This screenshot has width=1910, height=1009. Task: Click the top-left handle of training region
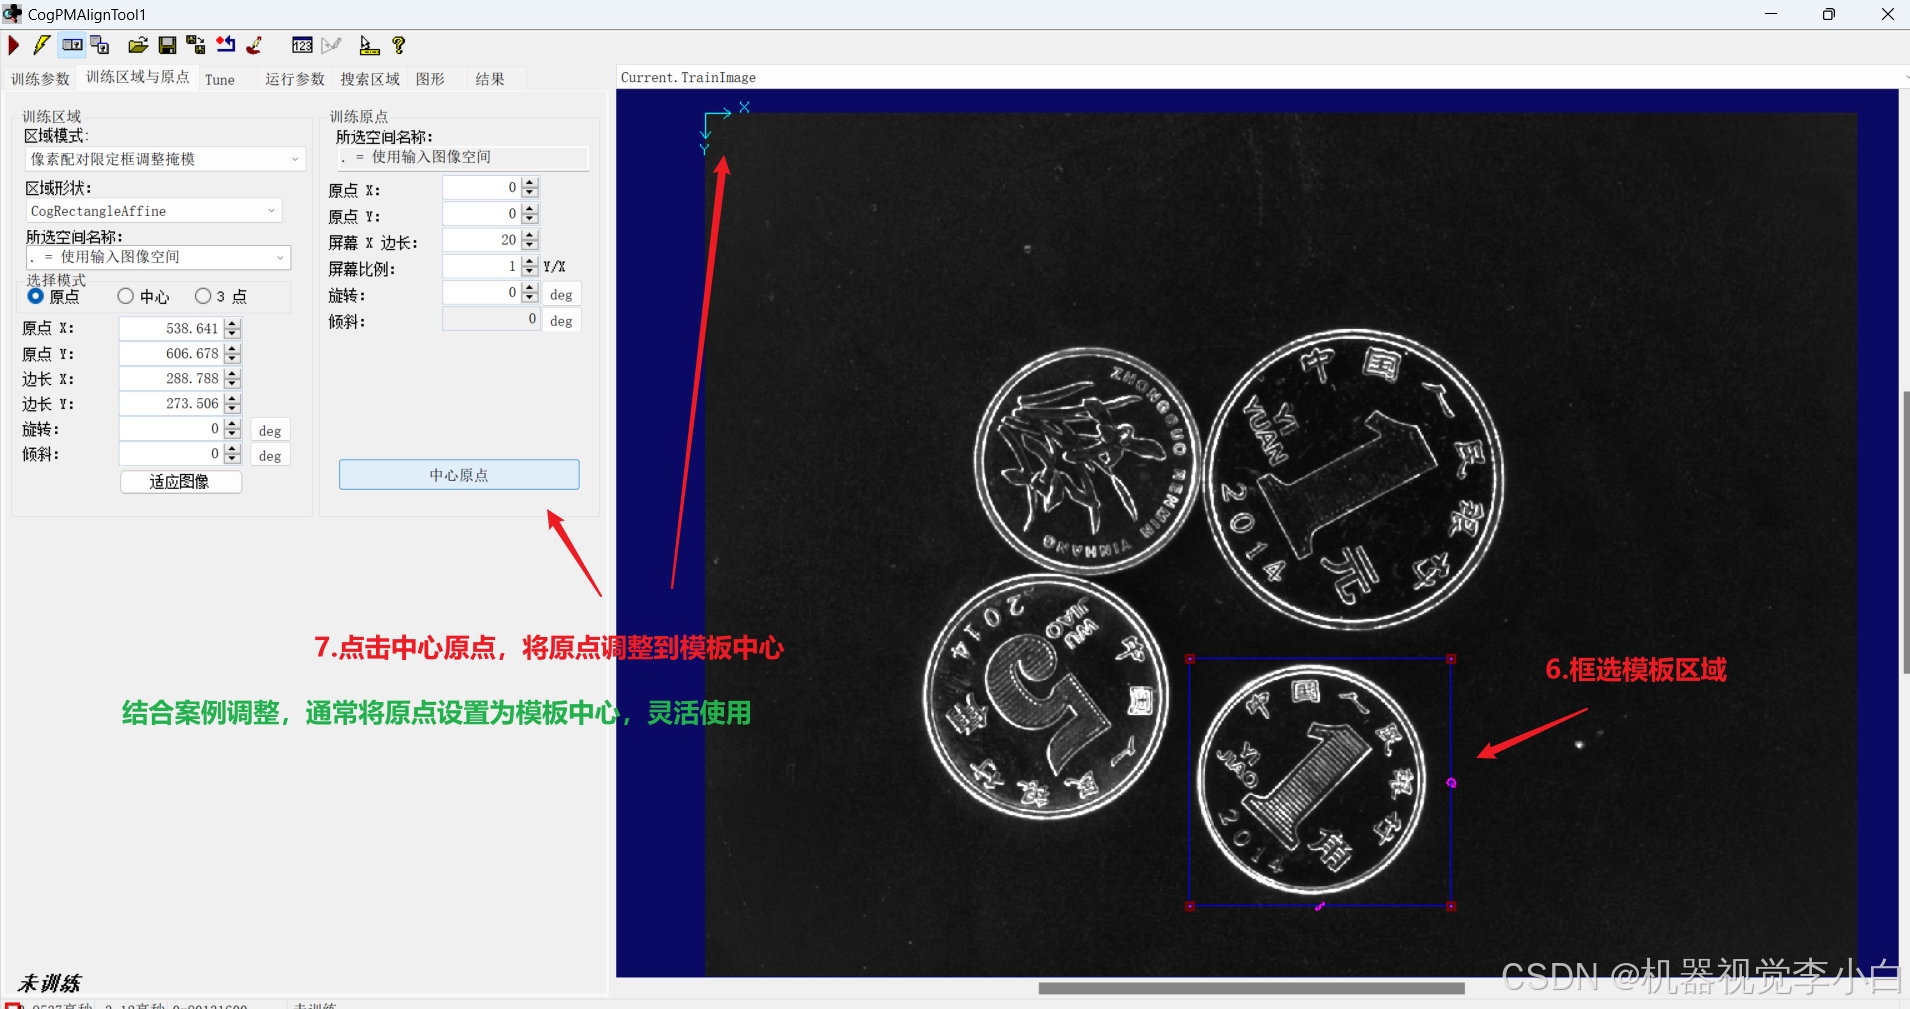1190,659
